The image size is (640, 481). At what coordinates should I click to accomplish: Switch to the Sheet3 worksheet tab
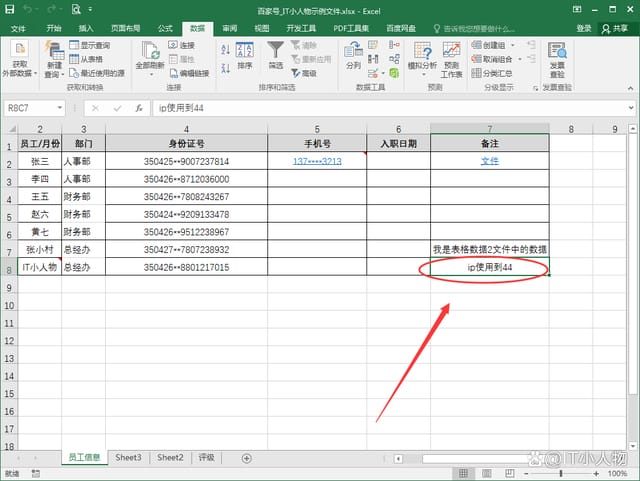[128, 457]
